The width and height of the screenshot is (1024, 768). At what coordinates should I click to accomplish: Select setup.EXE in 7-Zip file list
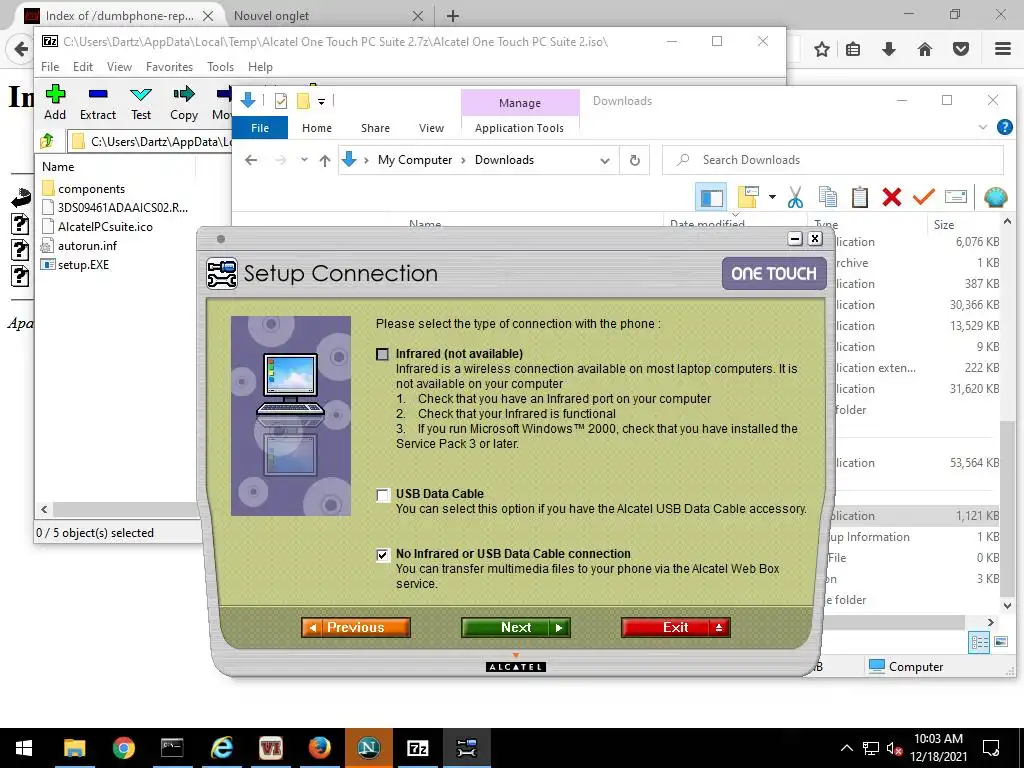click(83, 264)
